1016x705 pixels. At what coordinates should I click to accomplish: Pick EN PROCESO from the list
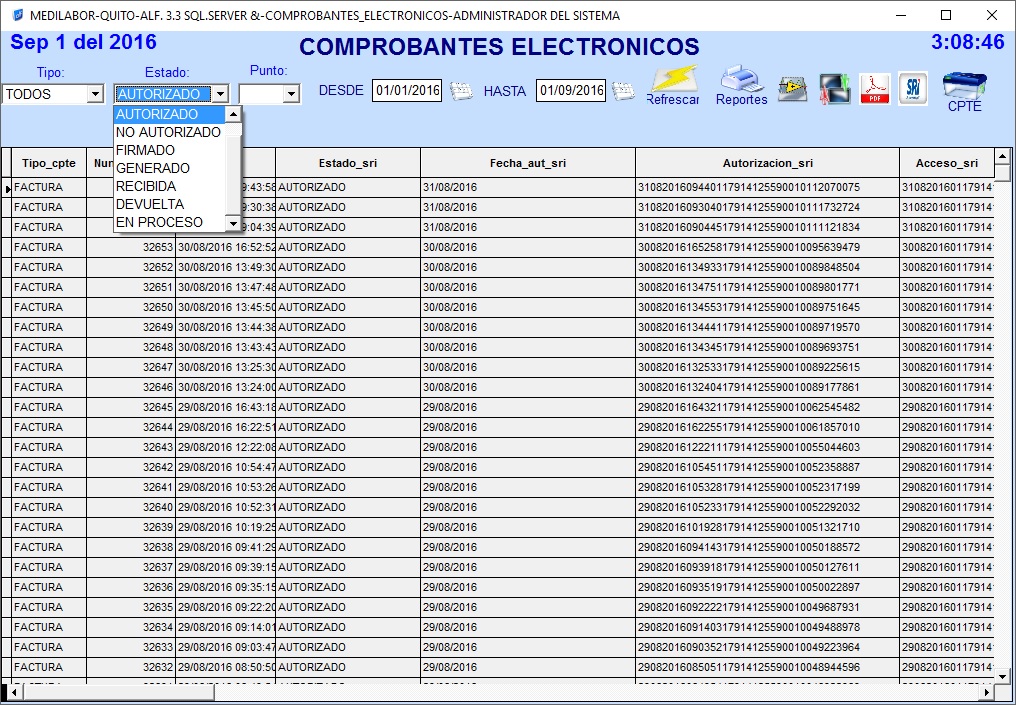click(x=159, y=222)
